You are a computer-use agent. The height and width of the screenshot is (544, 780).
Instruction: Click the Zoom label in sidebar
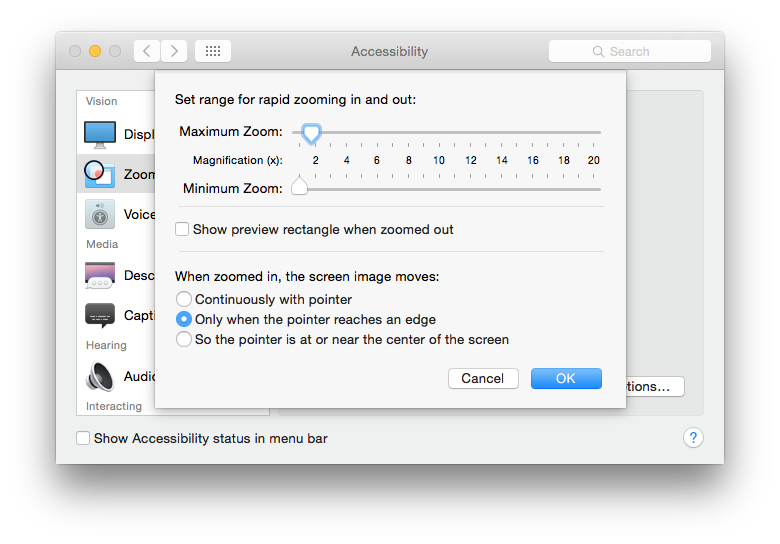(x=139, y=175)
